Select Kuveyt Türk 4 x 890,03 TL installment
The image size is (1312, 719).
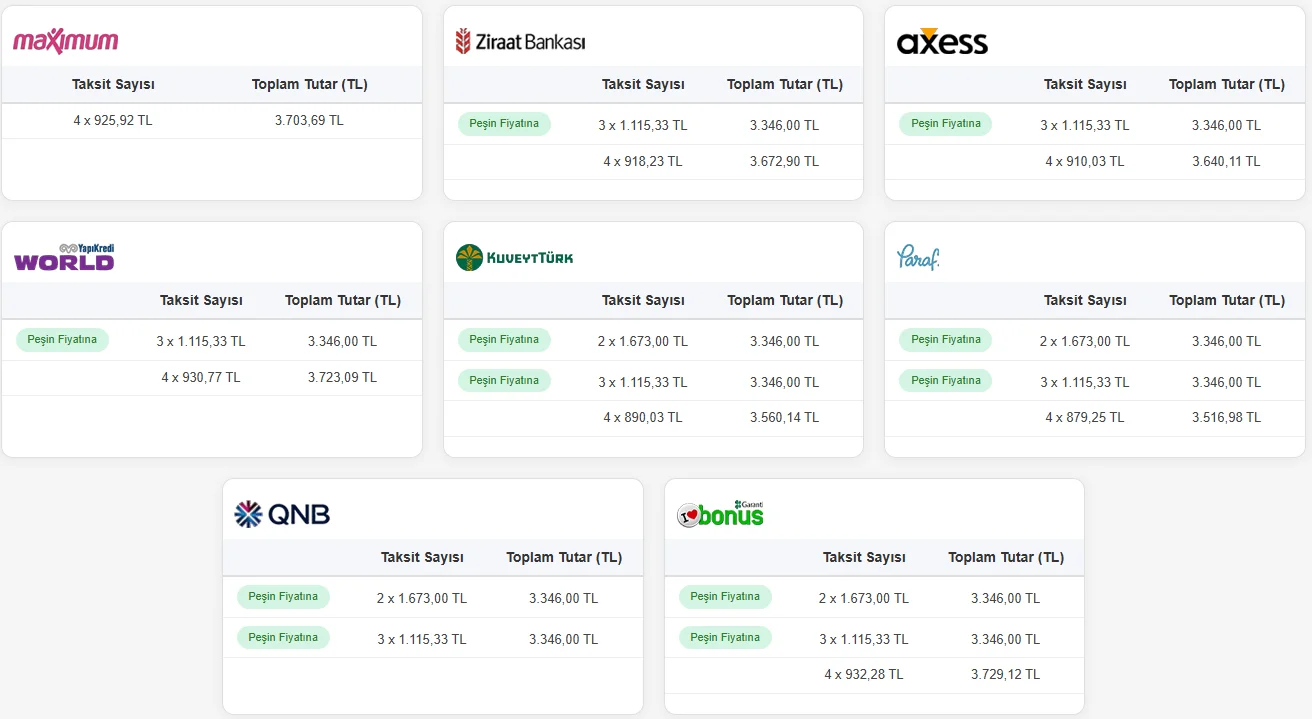point(643,418)
